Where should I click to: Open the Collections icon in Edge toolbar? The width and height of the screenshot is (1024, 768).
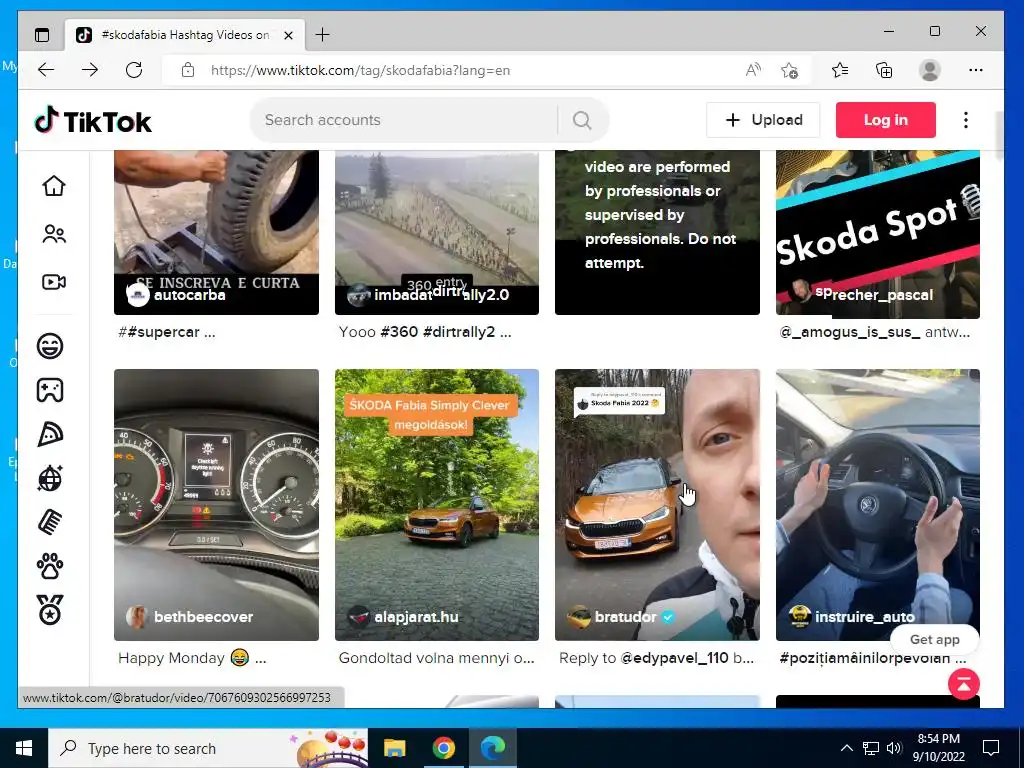(x=884, y=70)
